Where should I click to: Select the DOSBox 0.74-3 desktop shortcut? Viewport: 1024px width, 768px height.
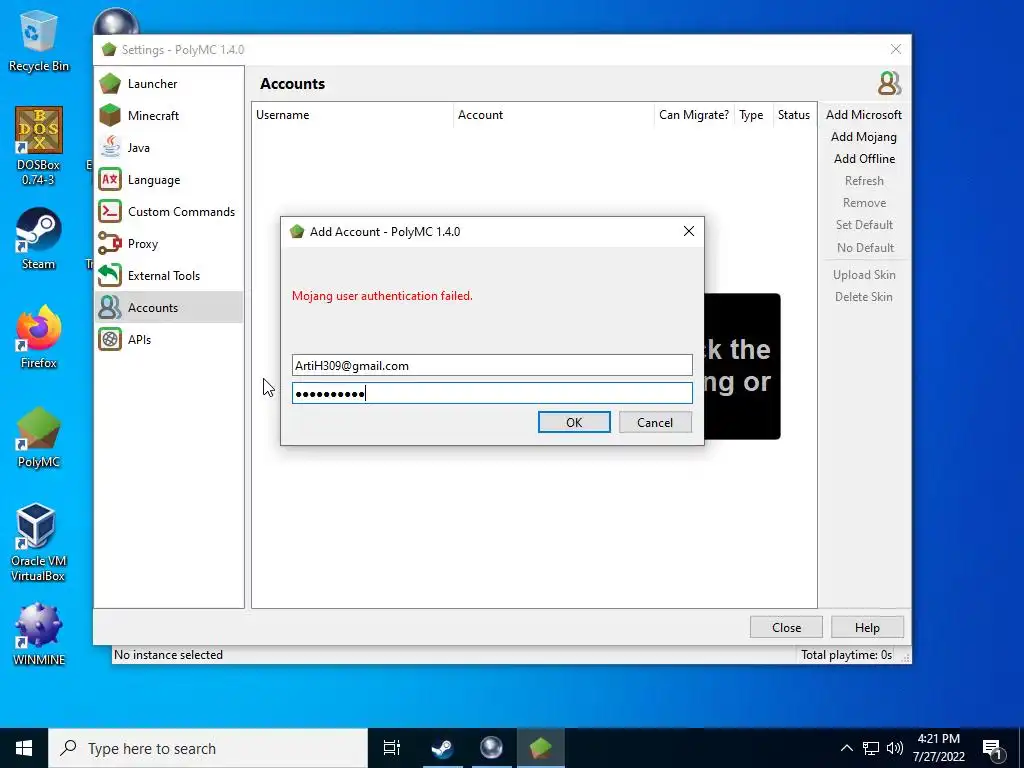pos(39,146)
